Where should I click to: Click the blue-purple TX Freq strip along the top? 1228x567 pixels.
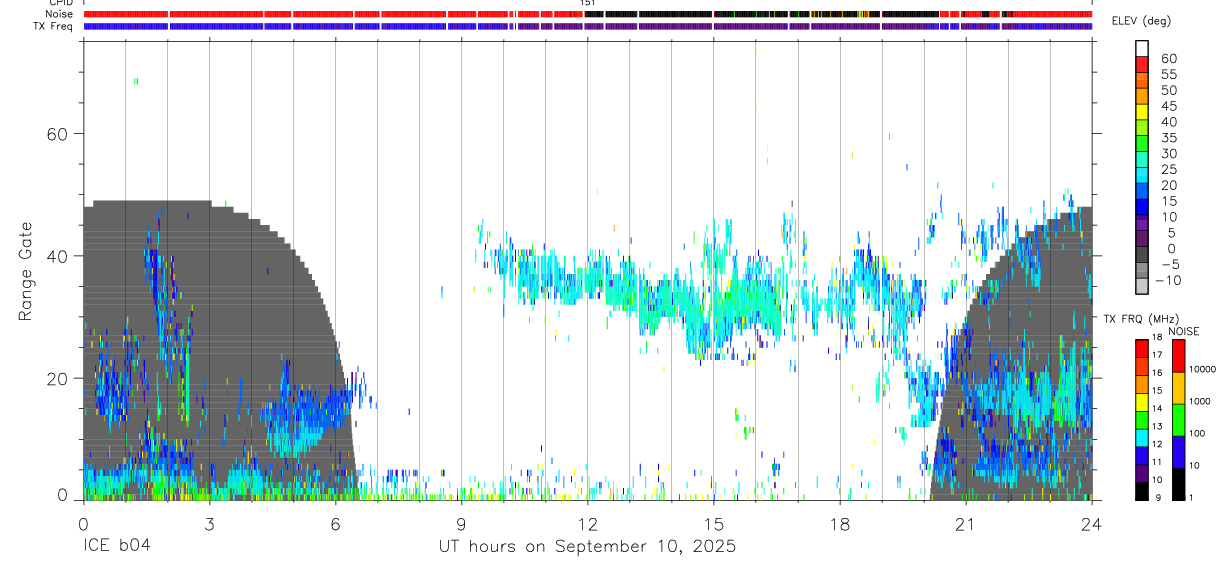[587, 26]
